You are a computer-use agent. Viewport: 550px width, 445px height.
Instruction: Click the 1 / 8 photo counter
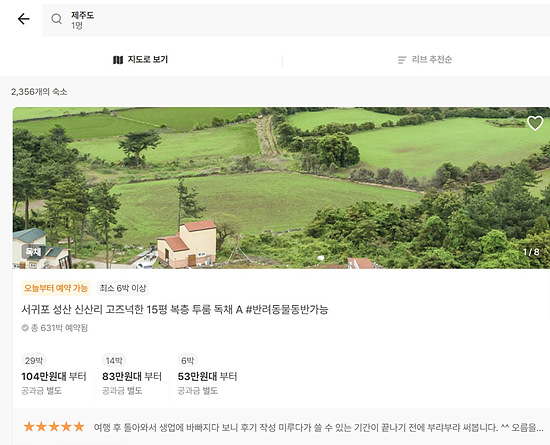coord(531,252)
